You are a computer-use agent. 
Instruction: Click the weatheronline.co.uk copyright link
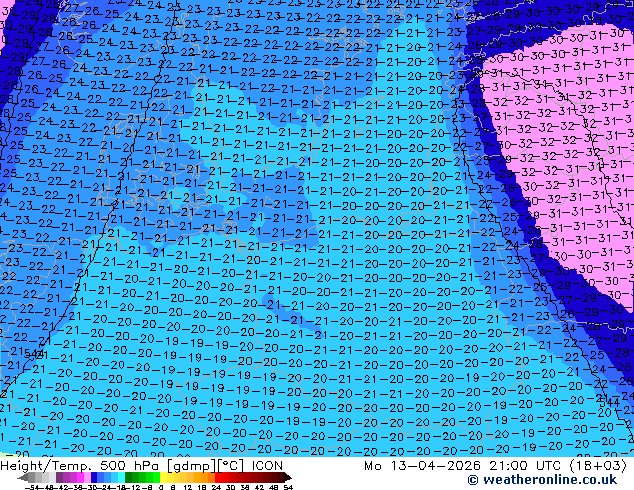pos(542,480)
